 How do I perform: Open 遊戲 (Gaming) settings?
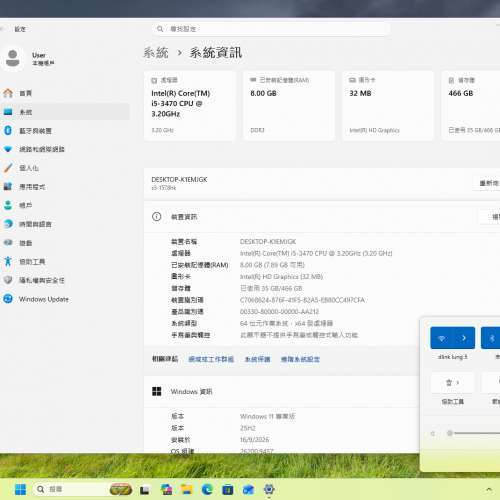65,243
